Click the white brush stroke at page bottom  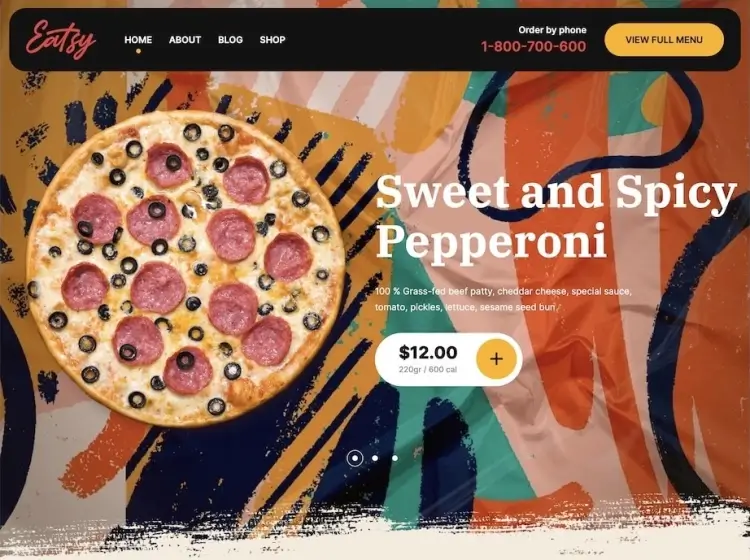point(375,538)
